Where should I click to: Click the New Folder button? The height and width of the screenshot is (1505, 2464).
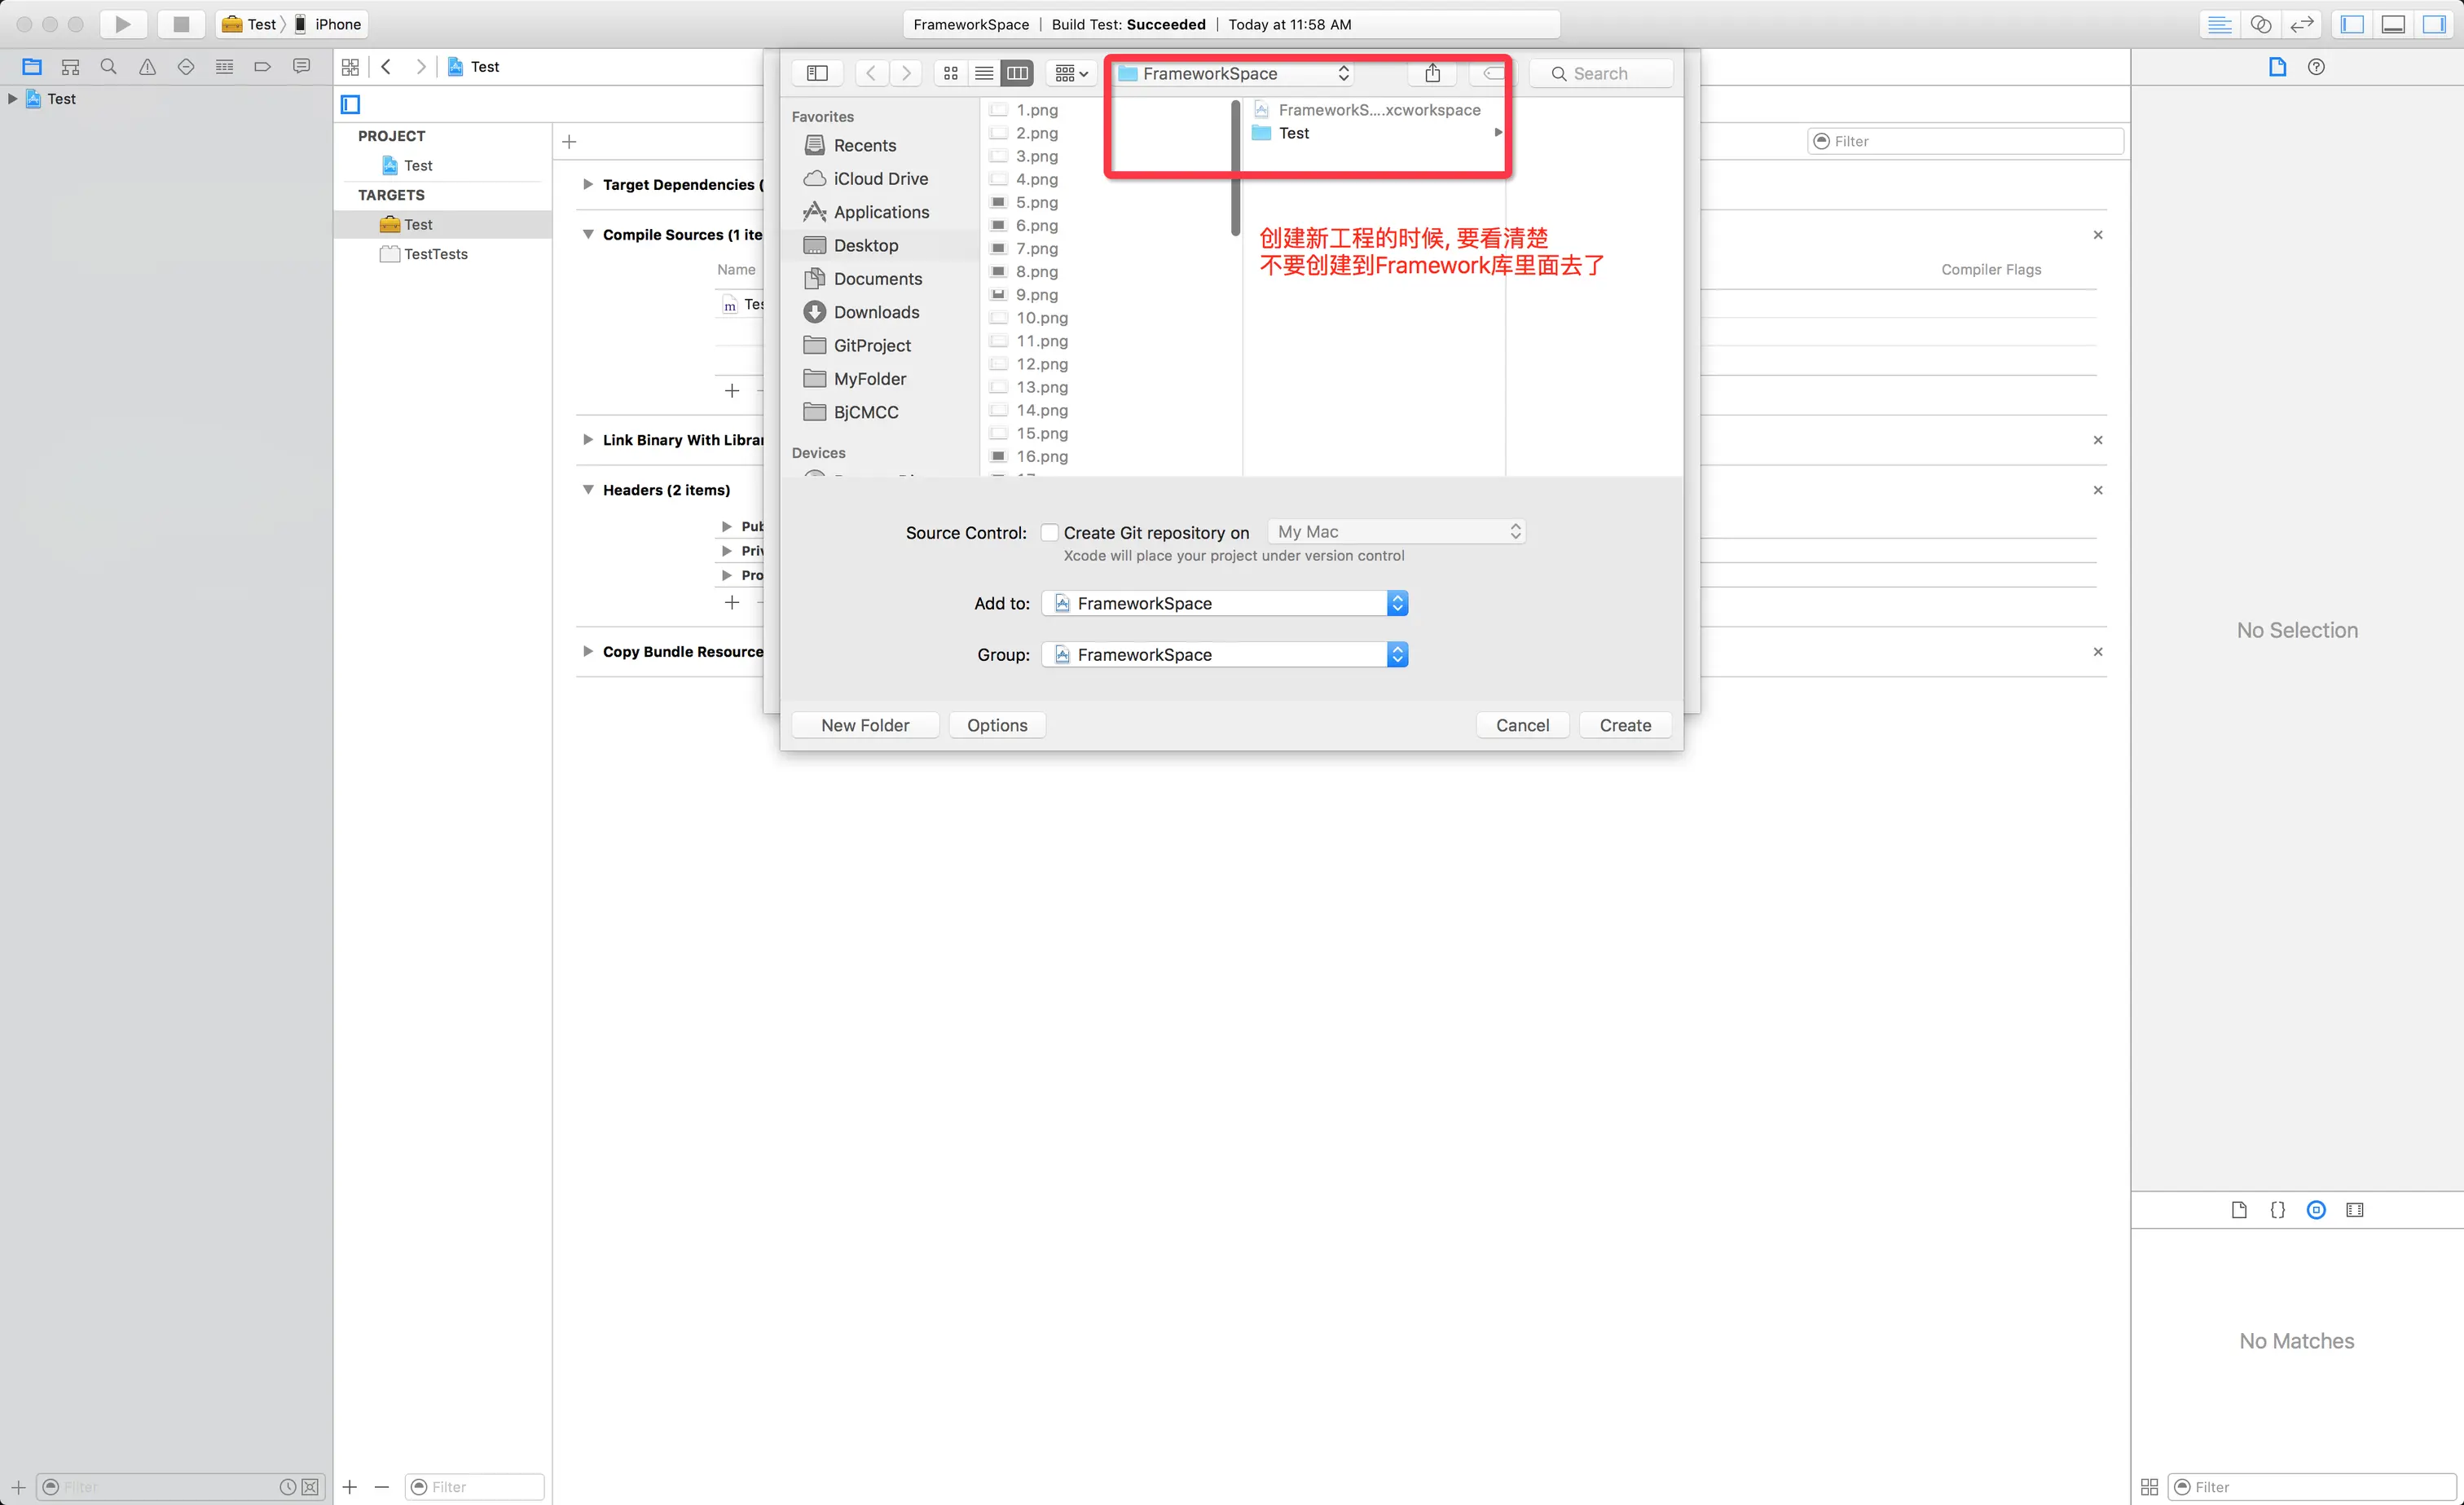pos(865,725)
